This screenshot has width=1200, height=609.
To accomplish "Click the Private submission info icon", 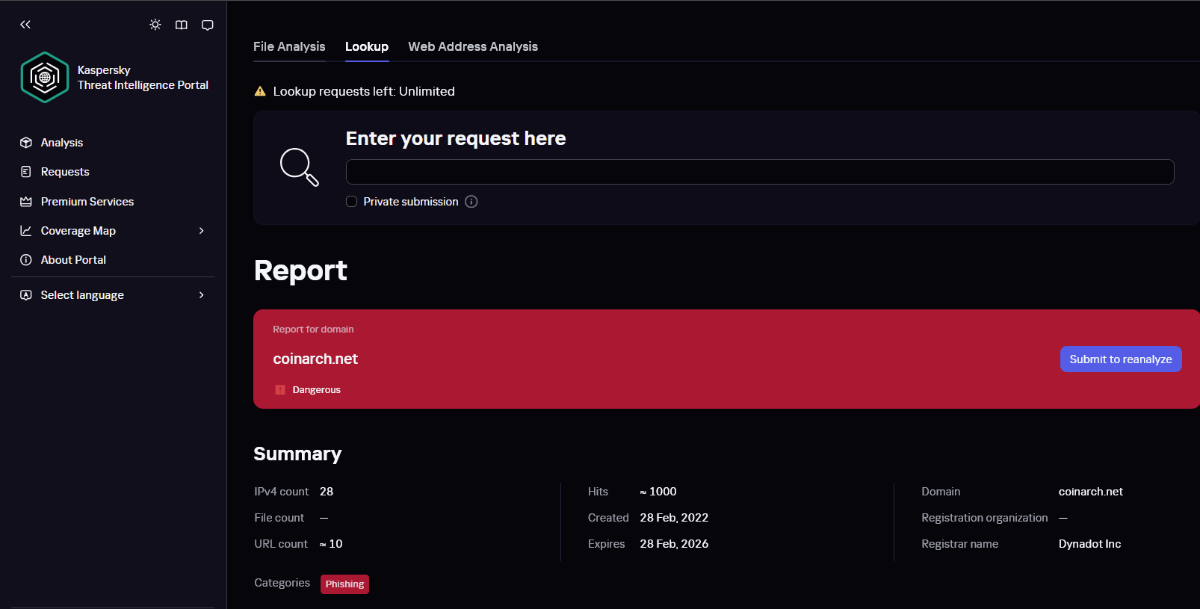I will [471, 201].
